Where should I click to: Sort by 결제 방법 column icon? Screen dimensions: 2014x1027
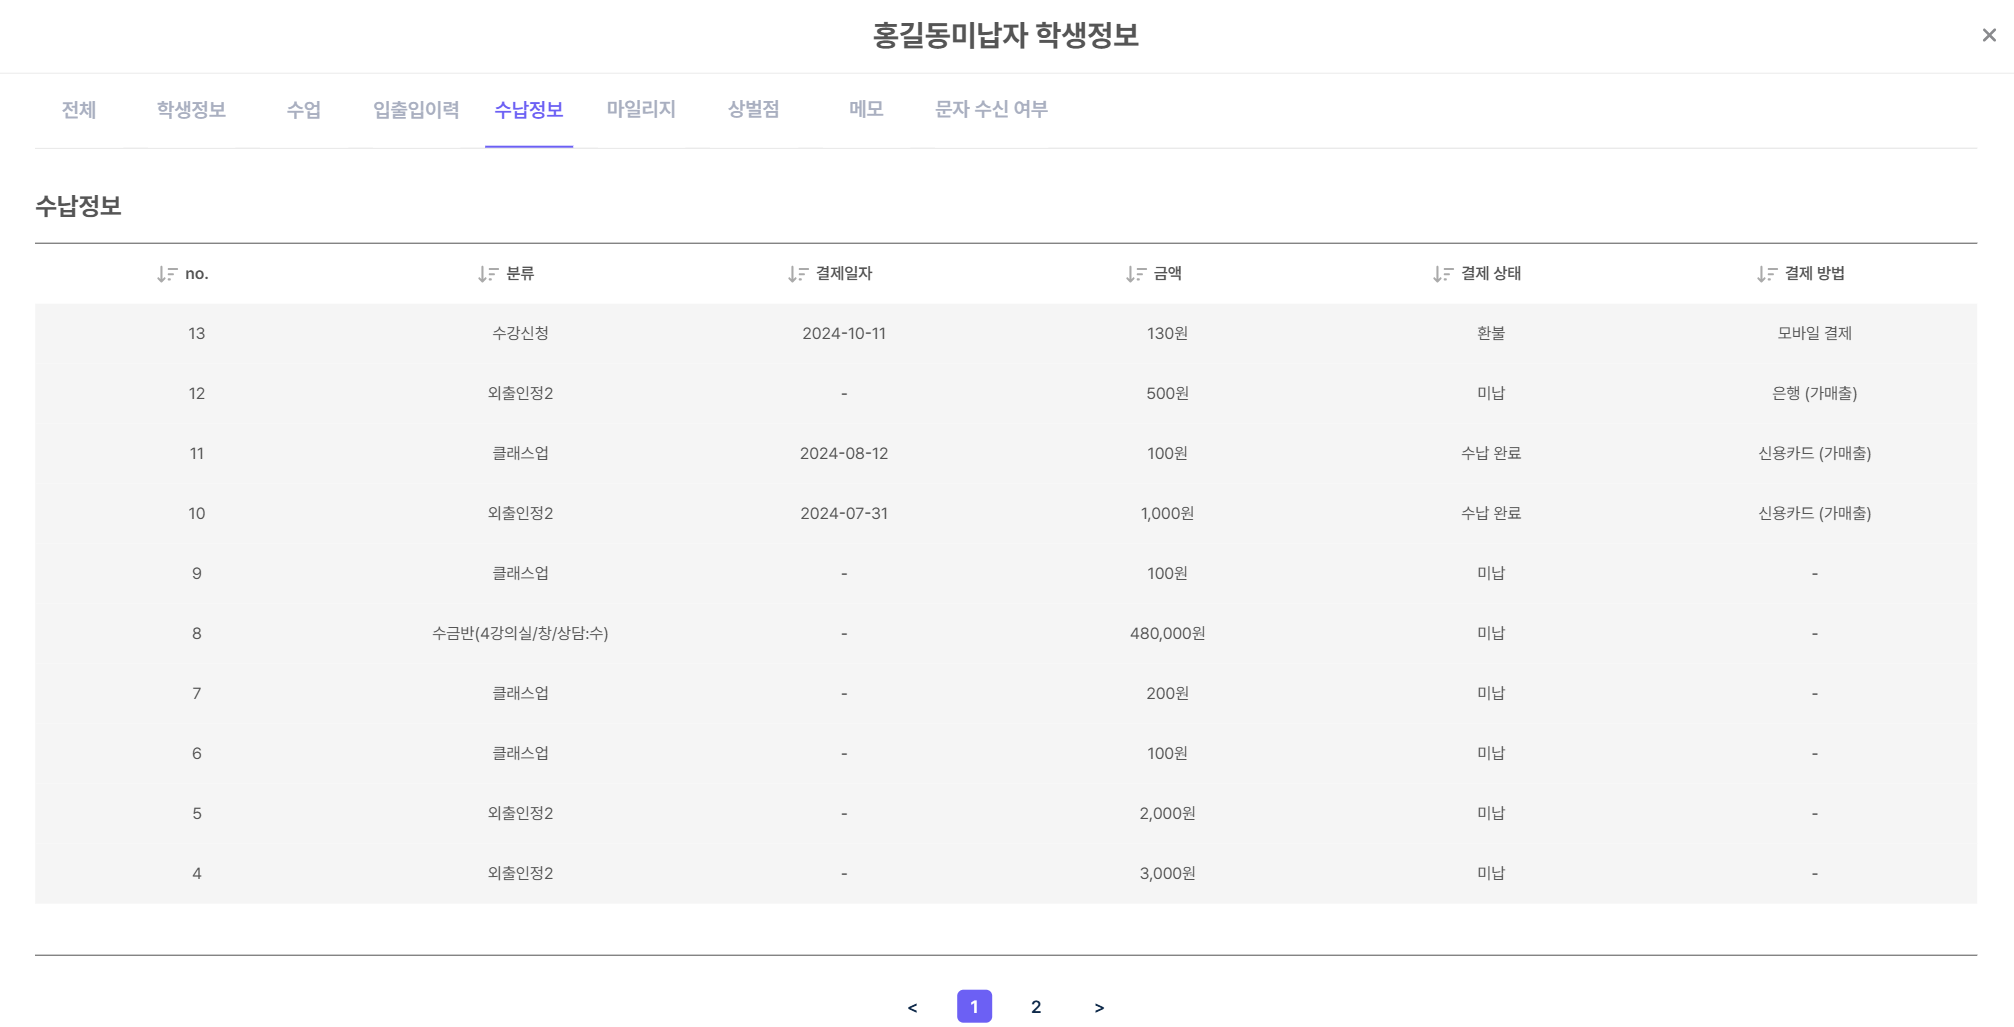pyautogui.click(x=1767, y=274)
